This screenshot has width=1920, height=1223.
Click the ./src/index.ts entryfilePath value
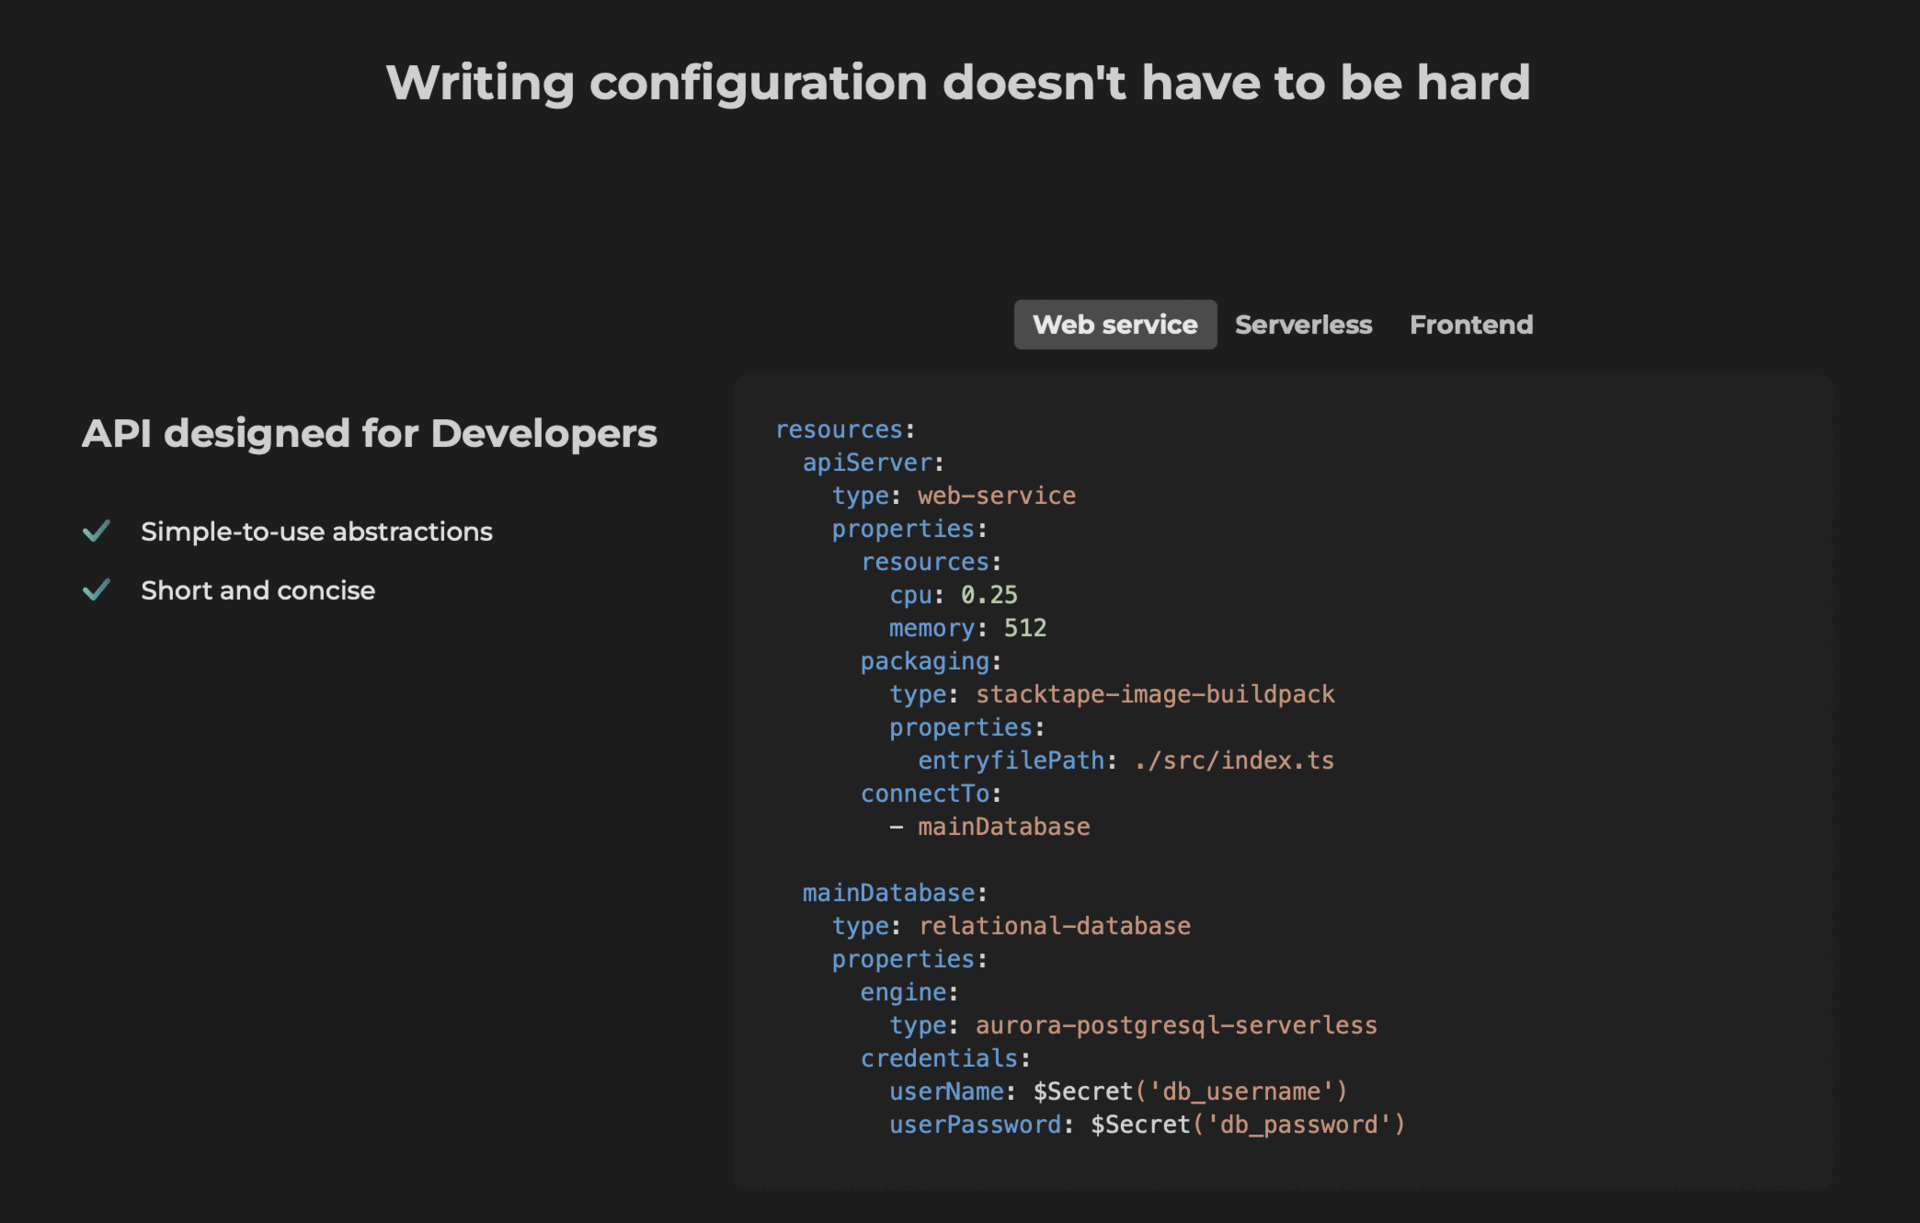pyautogui.click(x=1234, y=761)
